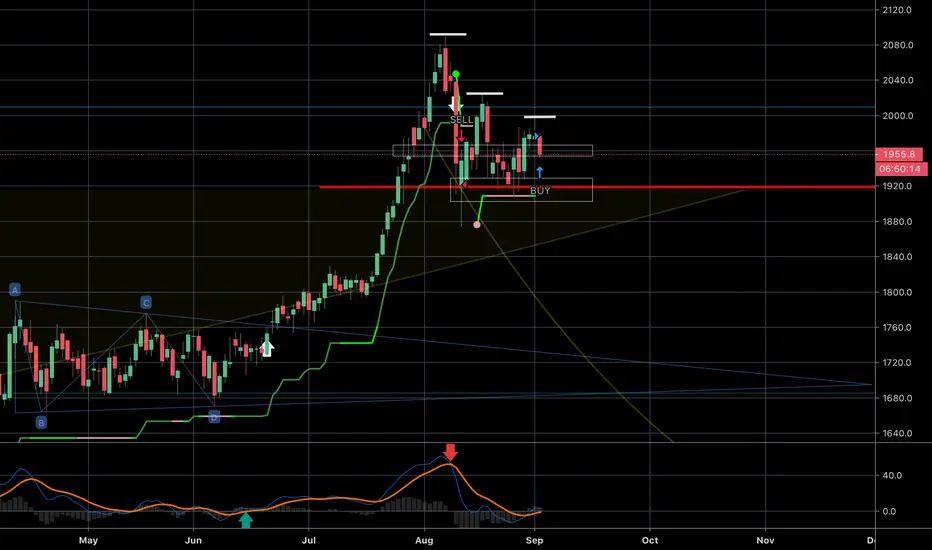Click the May label on the time axis

pos(88,540)
